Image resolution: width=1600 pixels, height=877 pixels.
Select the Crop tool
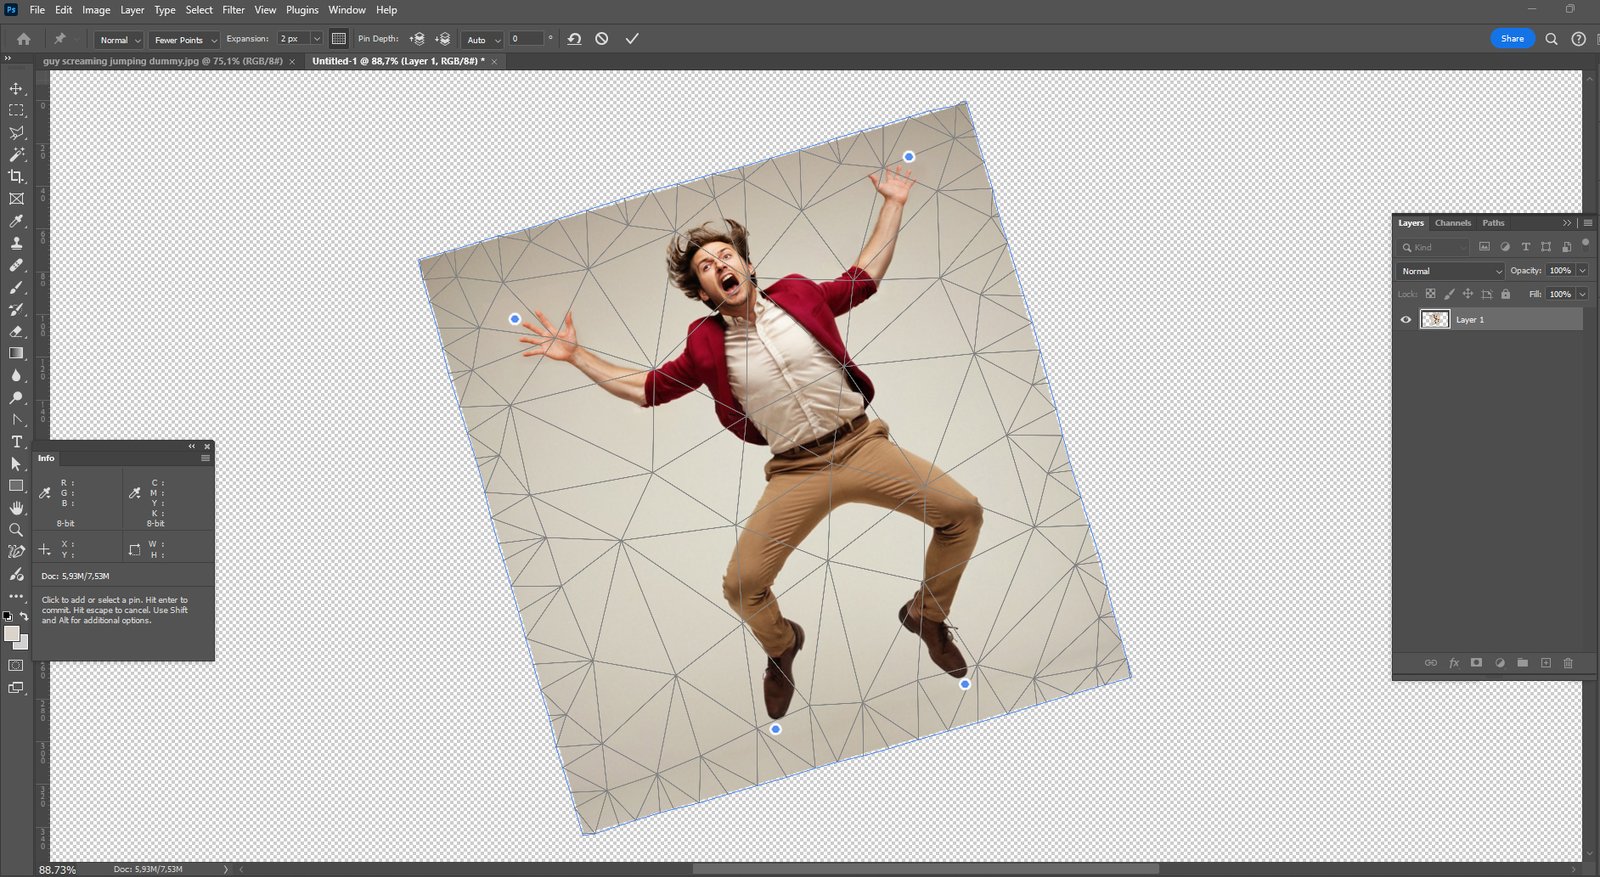[x=16, y=177]
